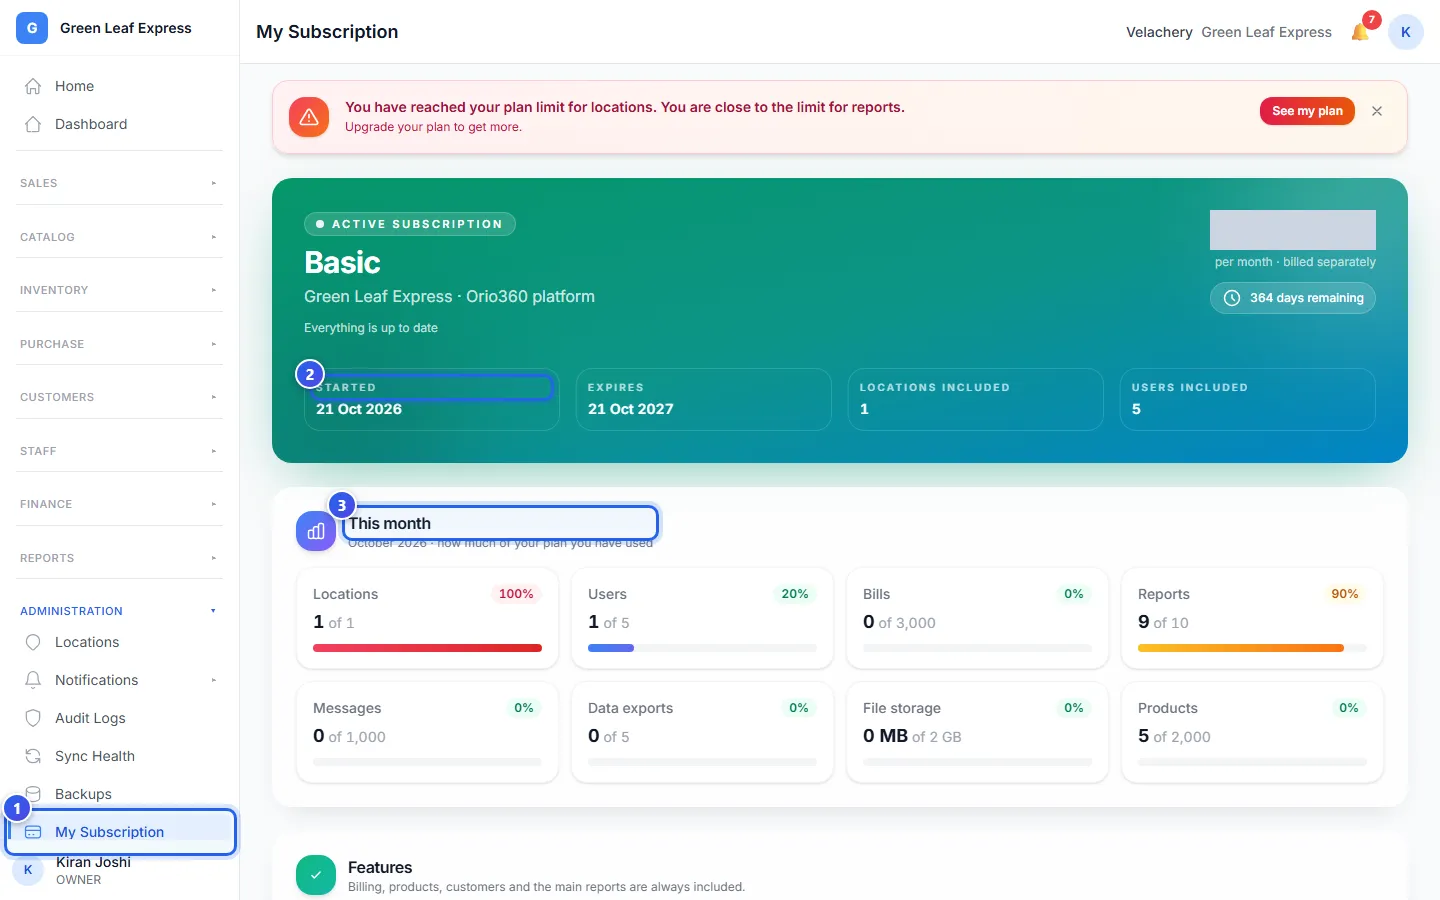Click the Locations sidebar icon
Viewport: 1440px width, 900px height.
[33, 642]
